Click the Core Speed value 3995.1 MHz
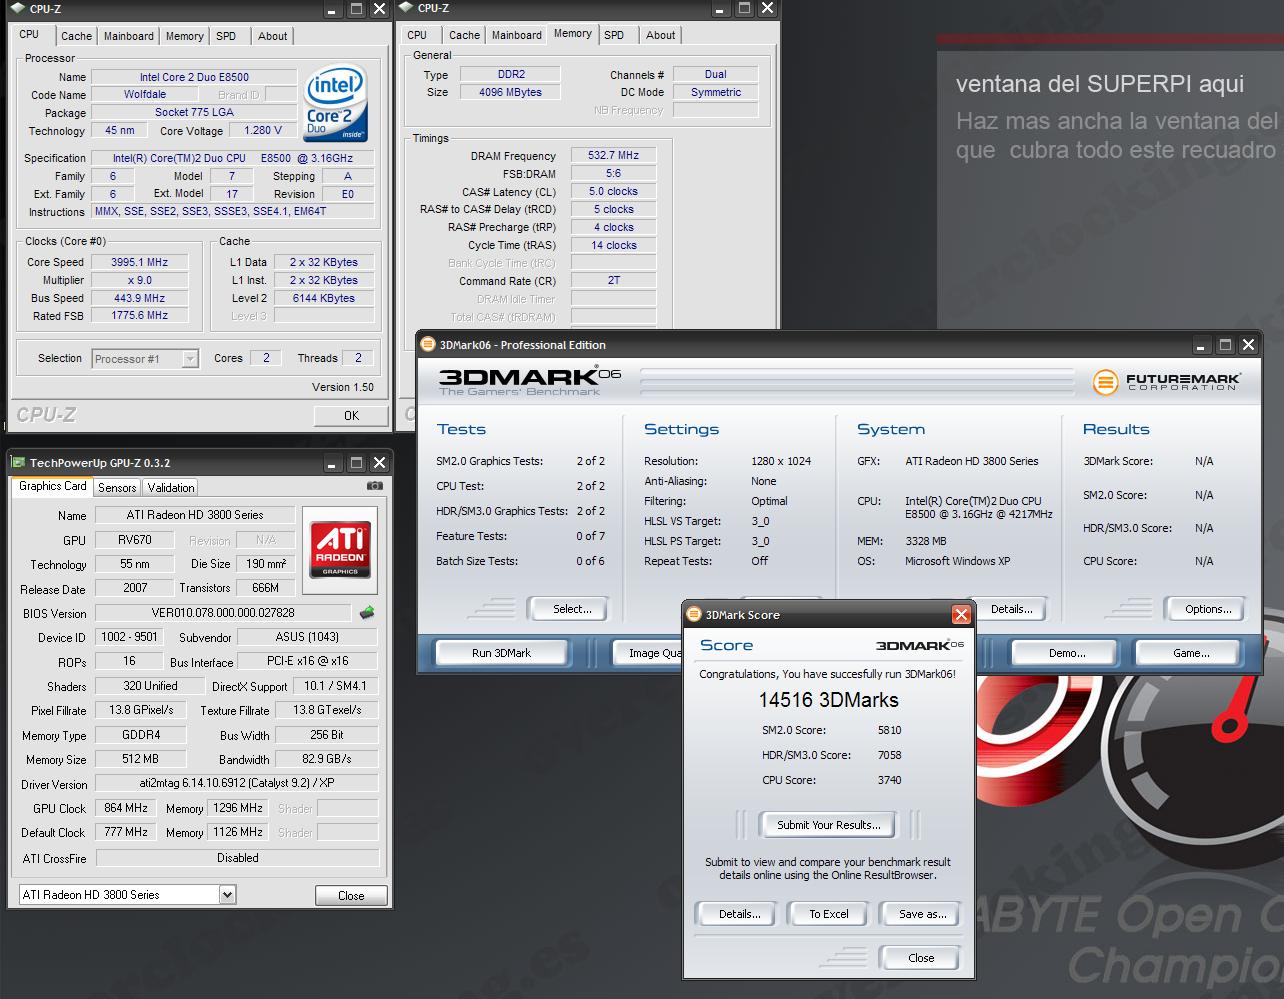 pyautogui.click(x=139, y=262)
